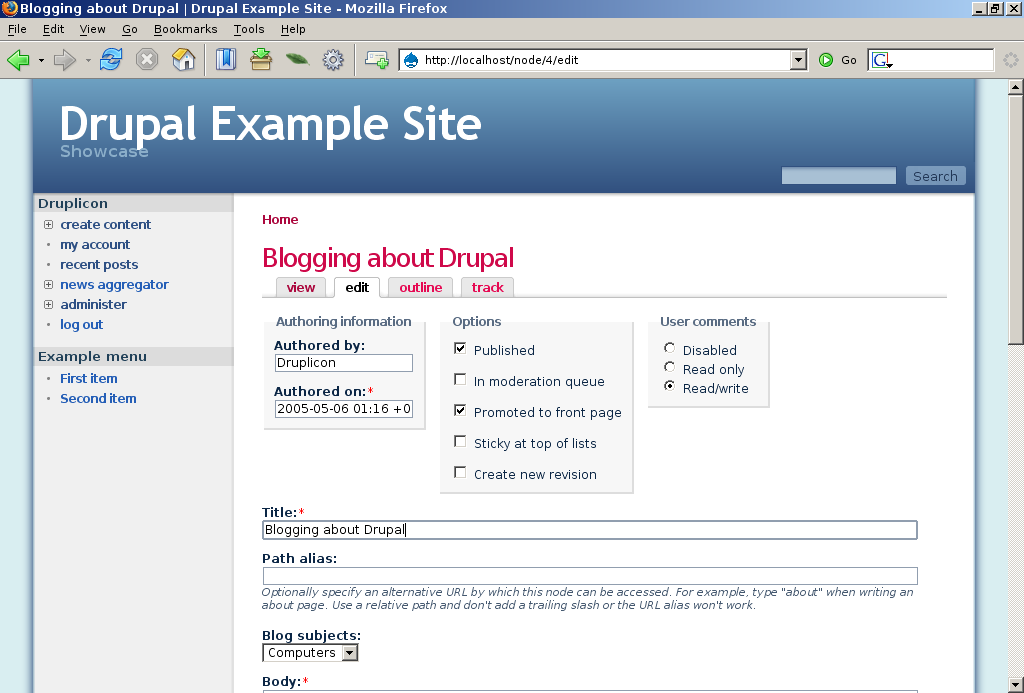Click the Title input field

pos(590,530)
